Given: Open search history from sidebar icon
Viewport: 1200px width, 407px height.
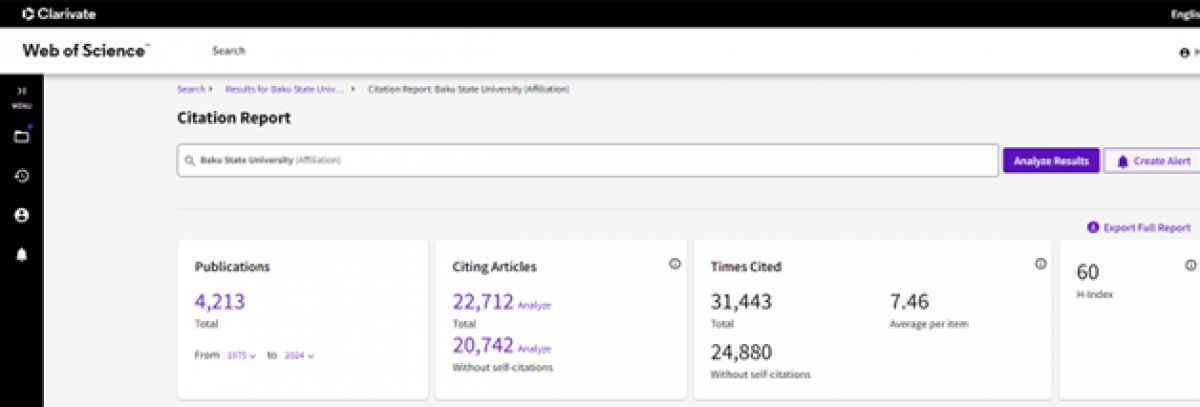Looking at the screenshot, I should (21, 176).
